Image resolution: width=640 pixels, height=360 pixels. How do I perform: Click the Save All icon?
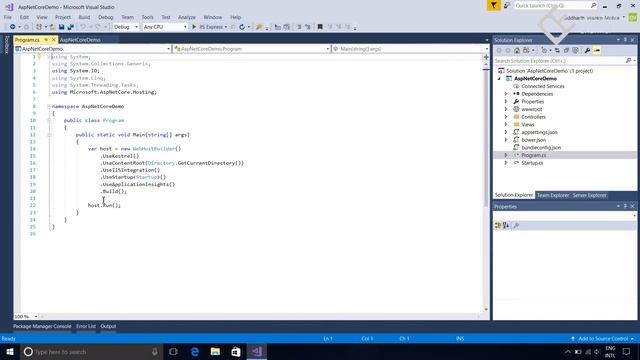[x=70, y=27]
